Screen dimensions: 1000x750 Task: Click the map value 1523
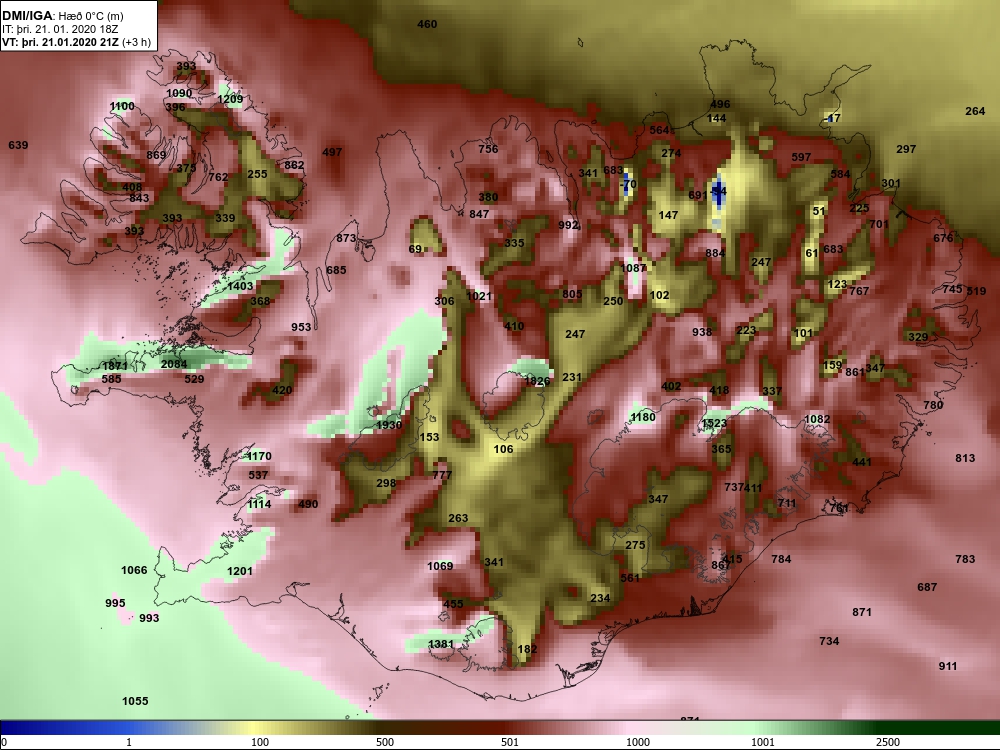tap(714, 423)
